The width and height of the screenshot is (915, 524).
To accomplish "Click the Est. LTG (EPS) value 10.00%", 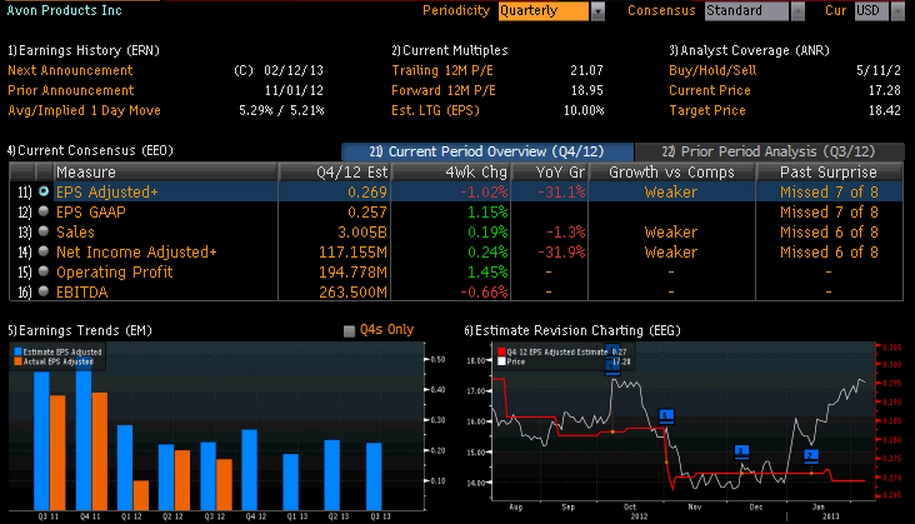I will [x=584, y=110].
